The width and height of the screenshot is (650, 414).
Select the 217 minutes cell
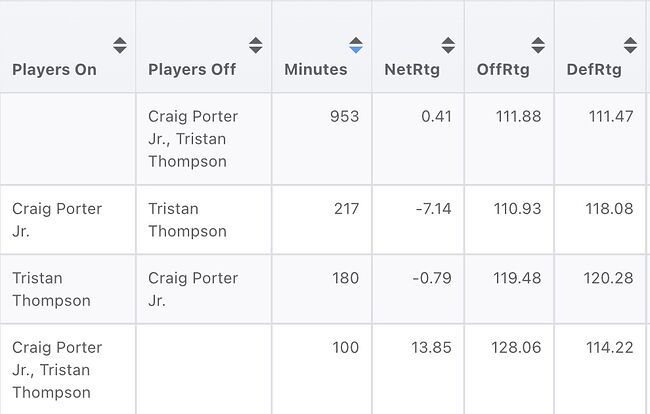point(345,209)
